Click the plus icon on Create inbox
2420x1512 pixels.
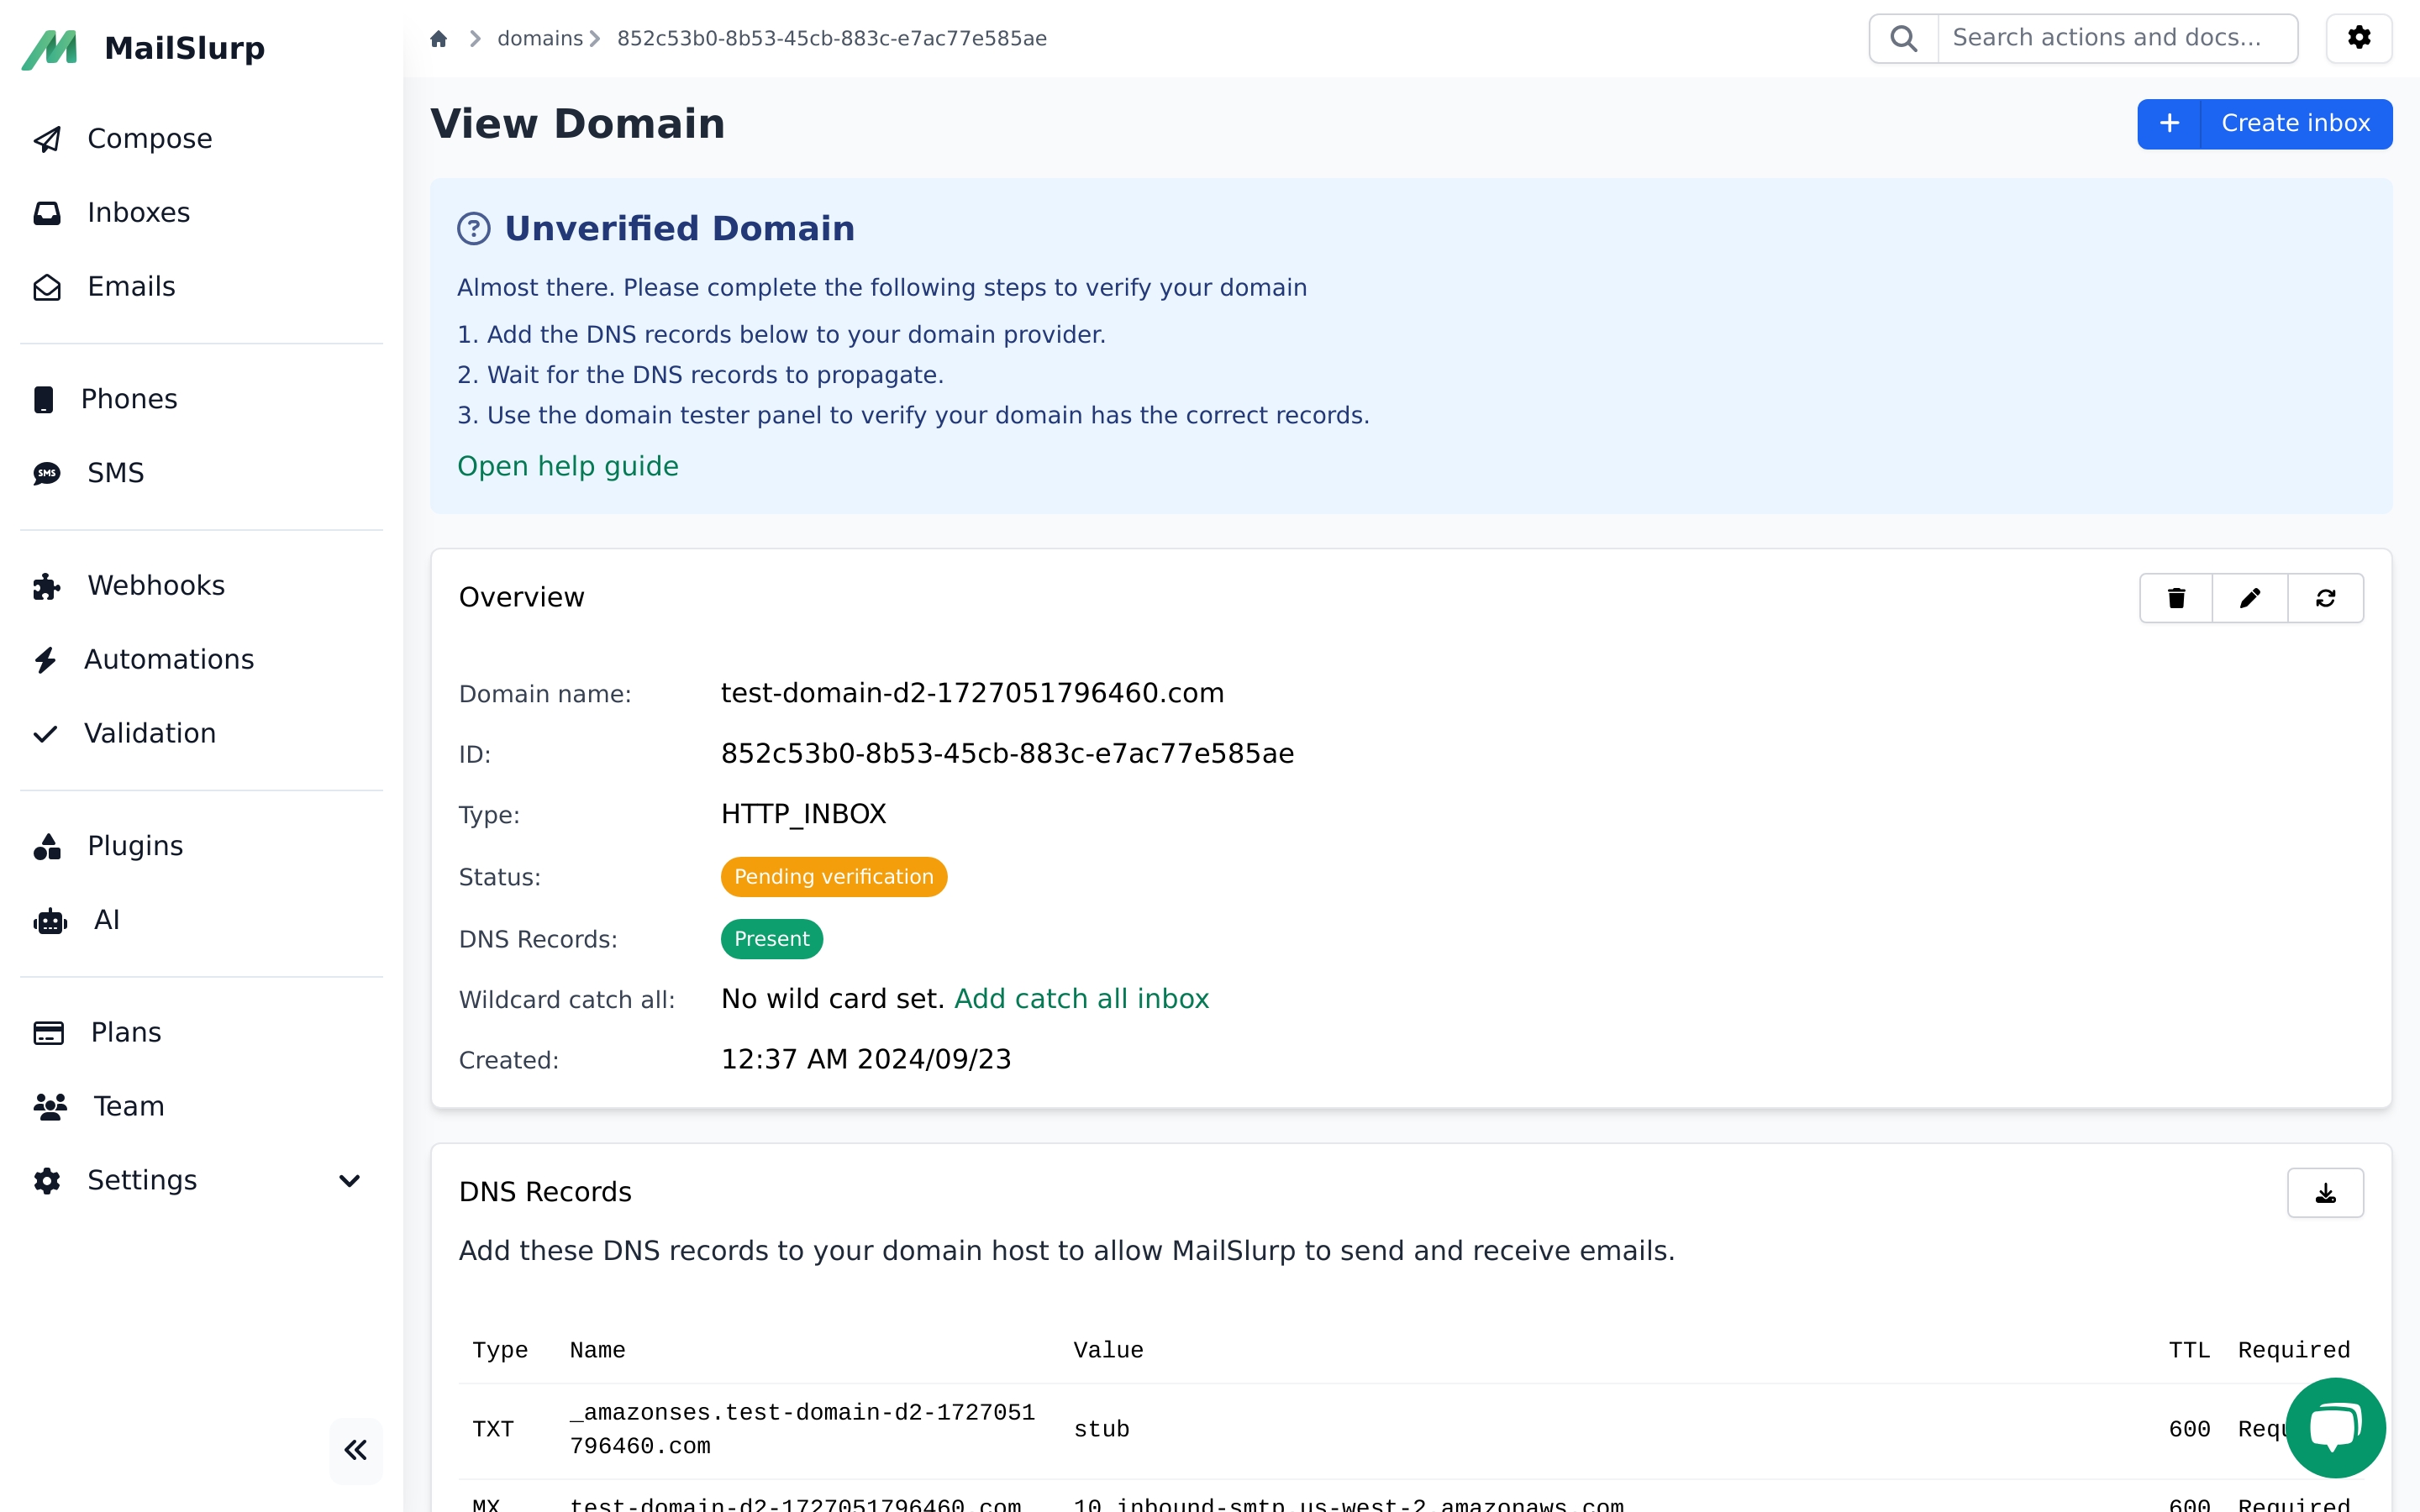click(2170, 124)
